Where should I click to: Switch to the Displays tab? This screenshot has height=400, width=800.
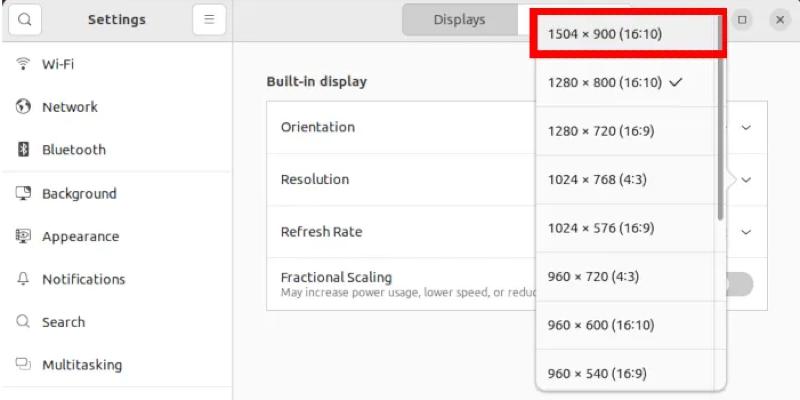459,20
